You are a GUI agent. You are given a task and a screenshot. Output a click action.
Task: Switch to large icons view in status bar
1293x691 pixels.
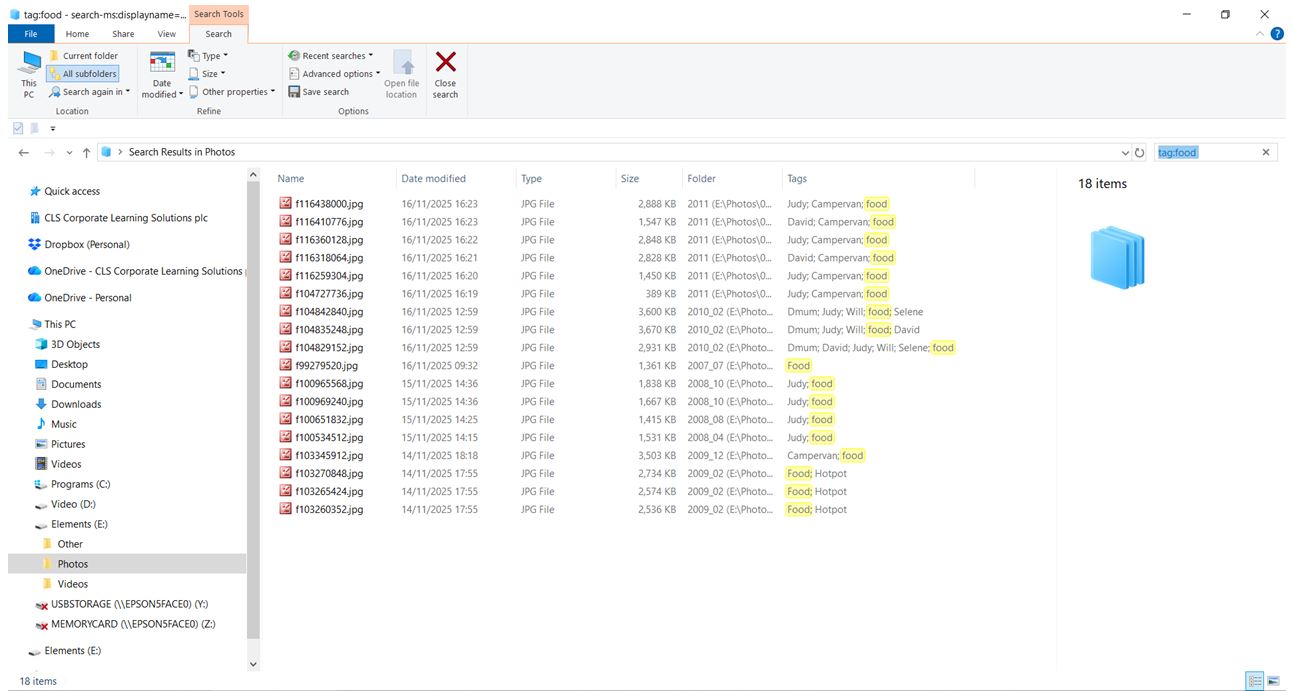1274,681
